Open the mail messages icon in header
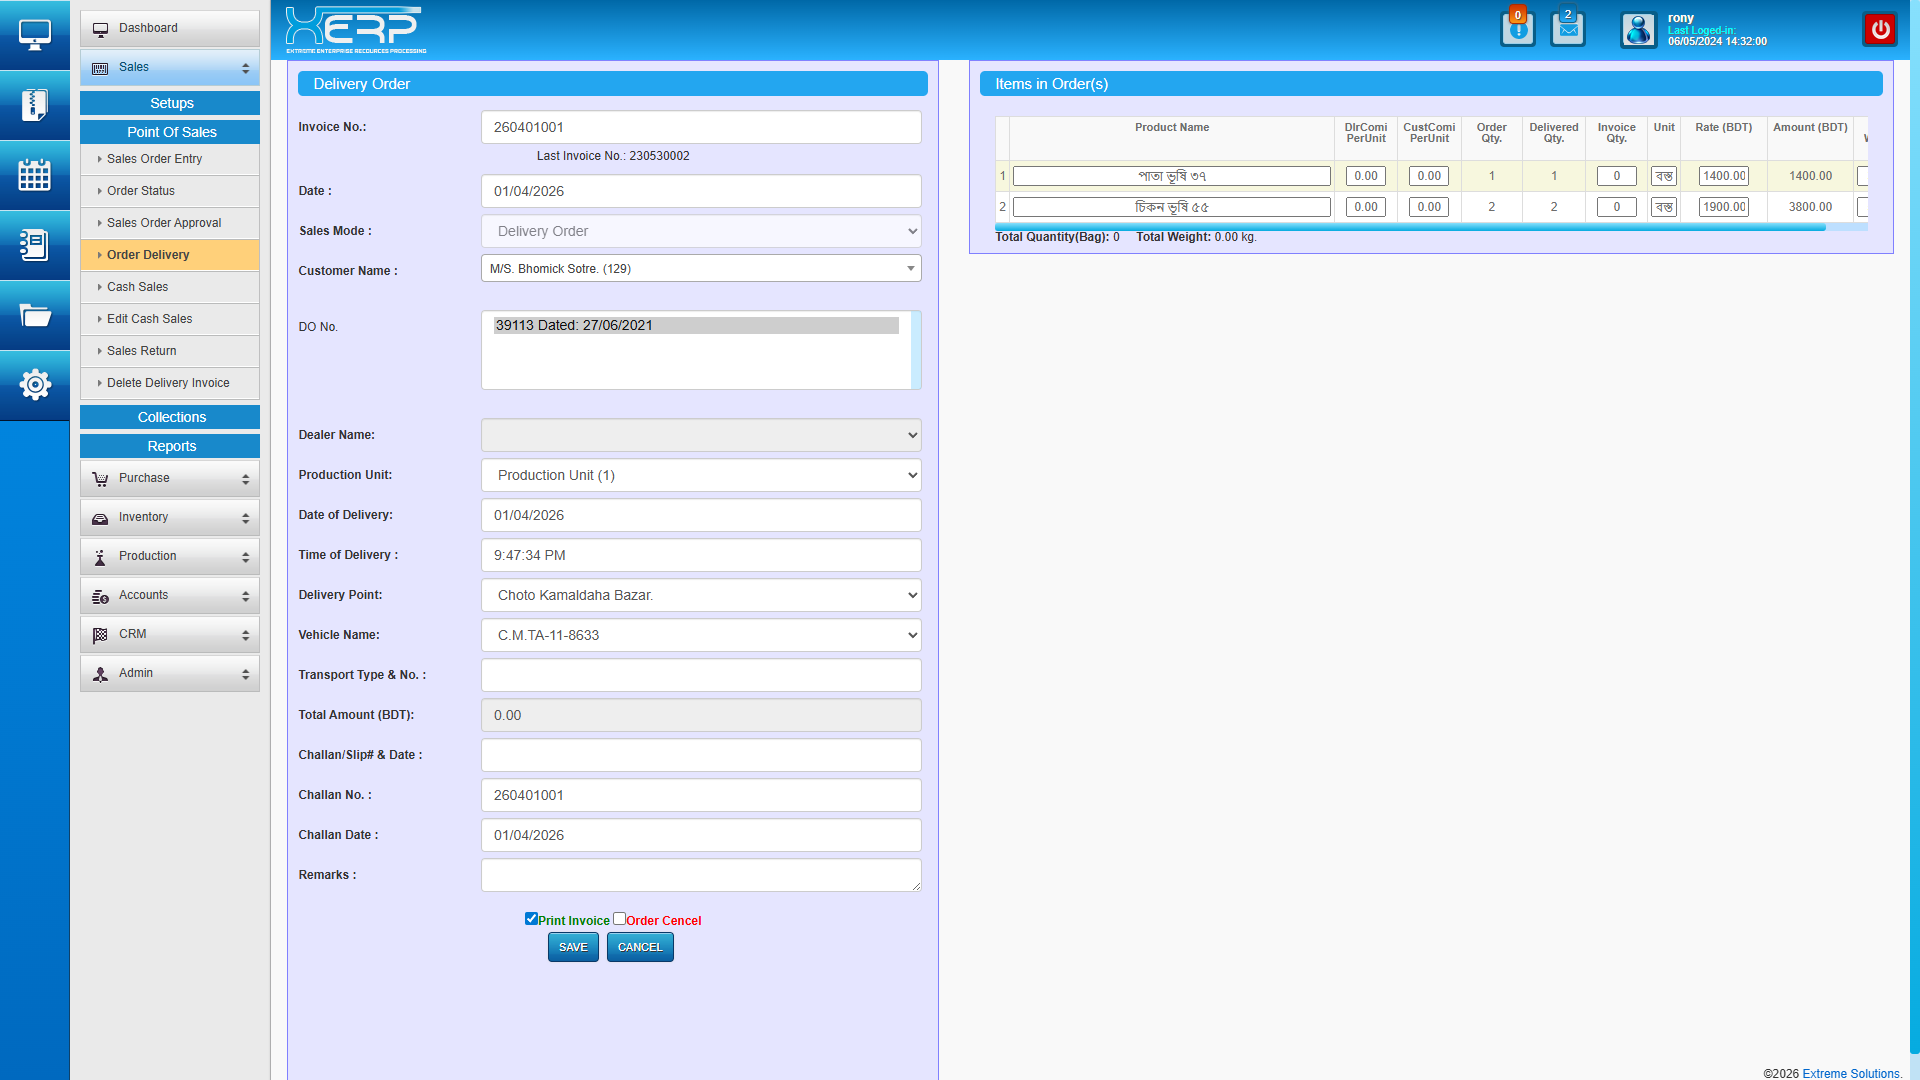 (x=1567, y=29)
